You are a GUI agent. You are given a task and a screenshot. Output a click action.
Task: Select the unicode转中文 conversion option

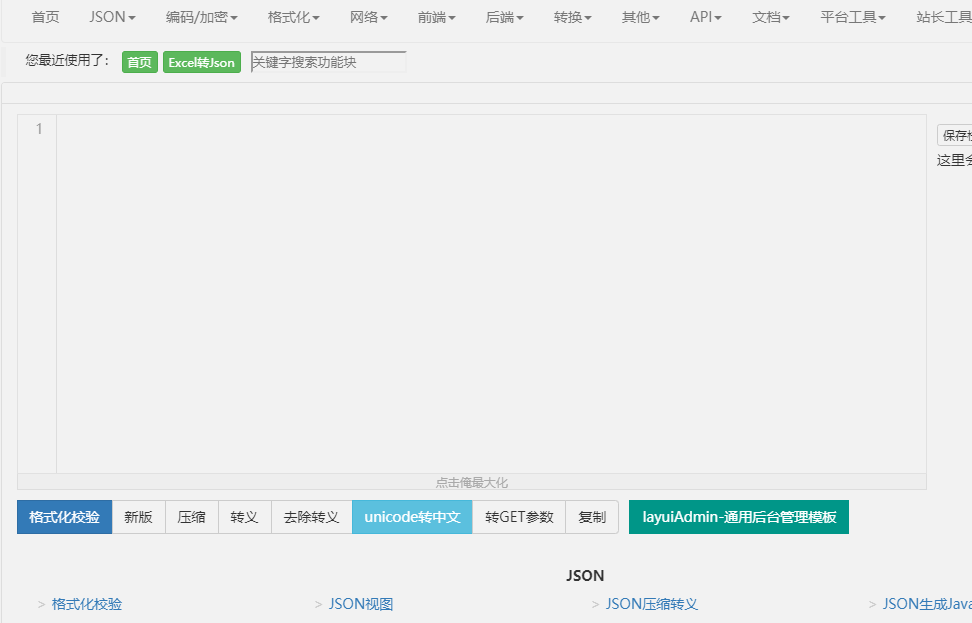coord(411,517)
